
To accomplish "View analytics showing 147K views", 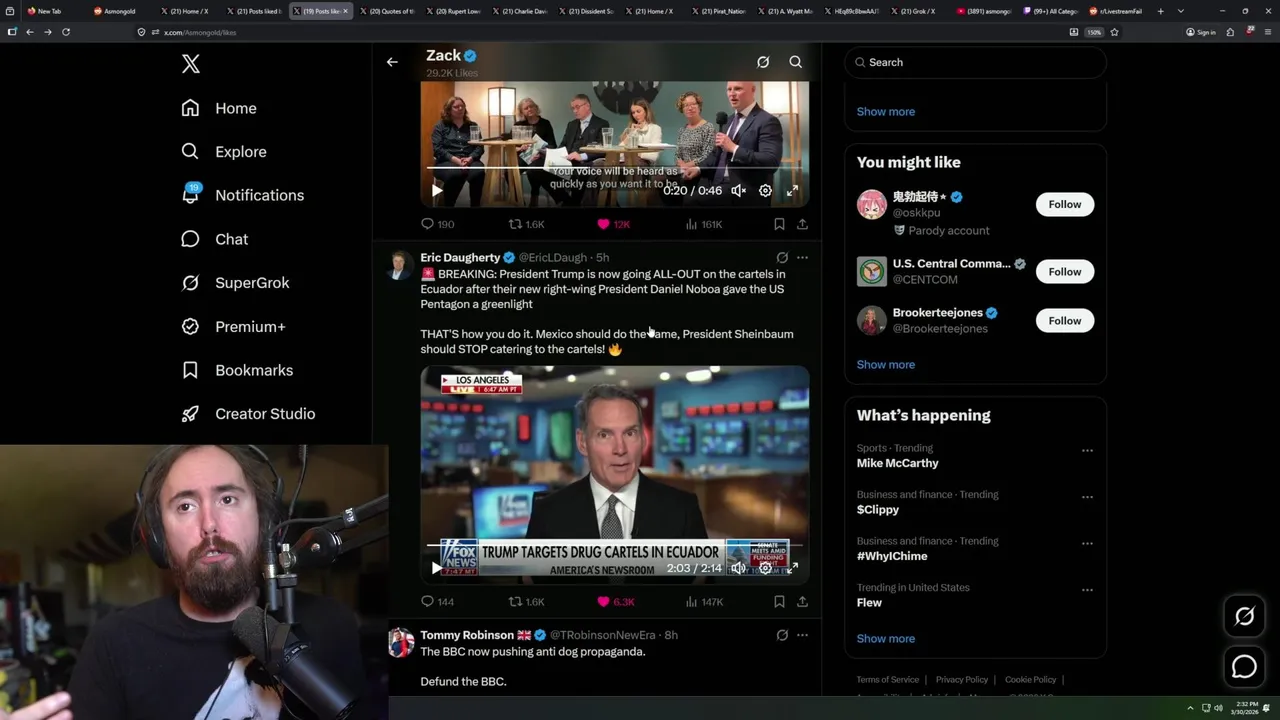I will tap(703, 601).
